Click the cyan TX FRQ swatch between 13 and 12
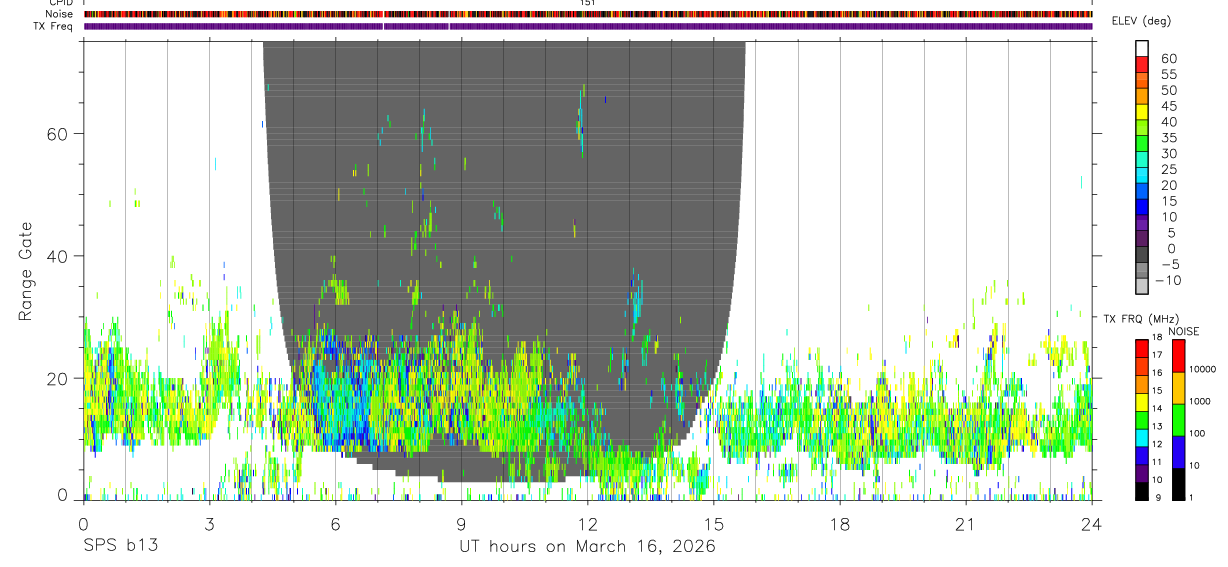1228x567 pixels. click(1142, 436)
